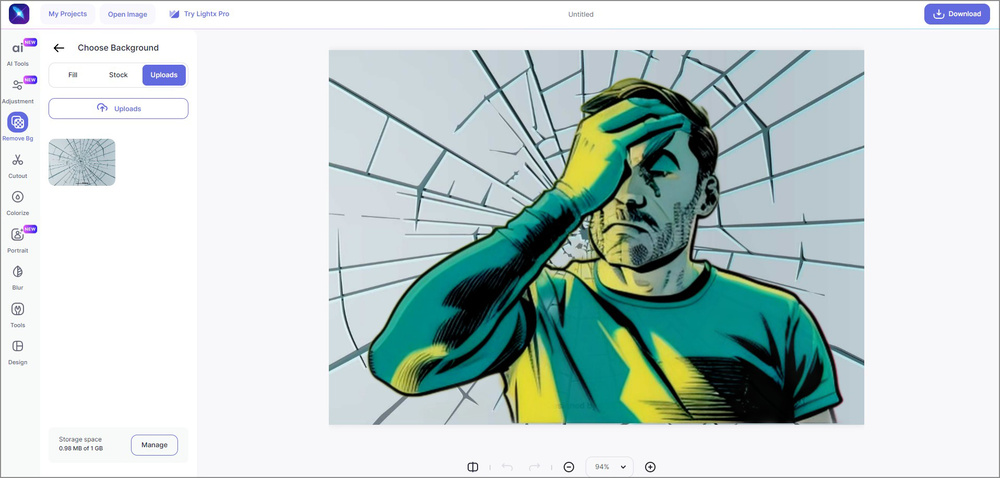The image size is (1000, 478).
Task: Manage storage space
Action: (x=154, y=445)
